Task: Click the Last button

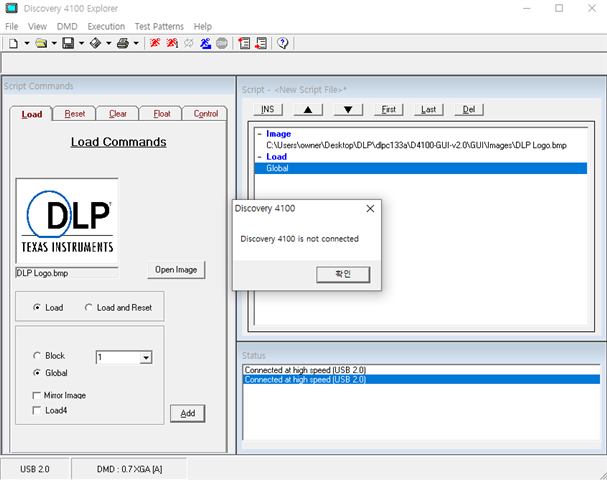Action: [x=429, y=110]
